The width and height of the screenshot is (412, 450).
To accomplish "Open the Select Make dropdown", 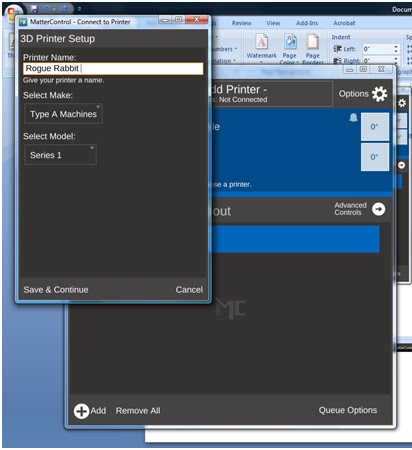I will tap(63, 114).
